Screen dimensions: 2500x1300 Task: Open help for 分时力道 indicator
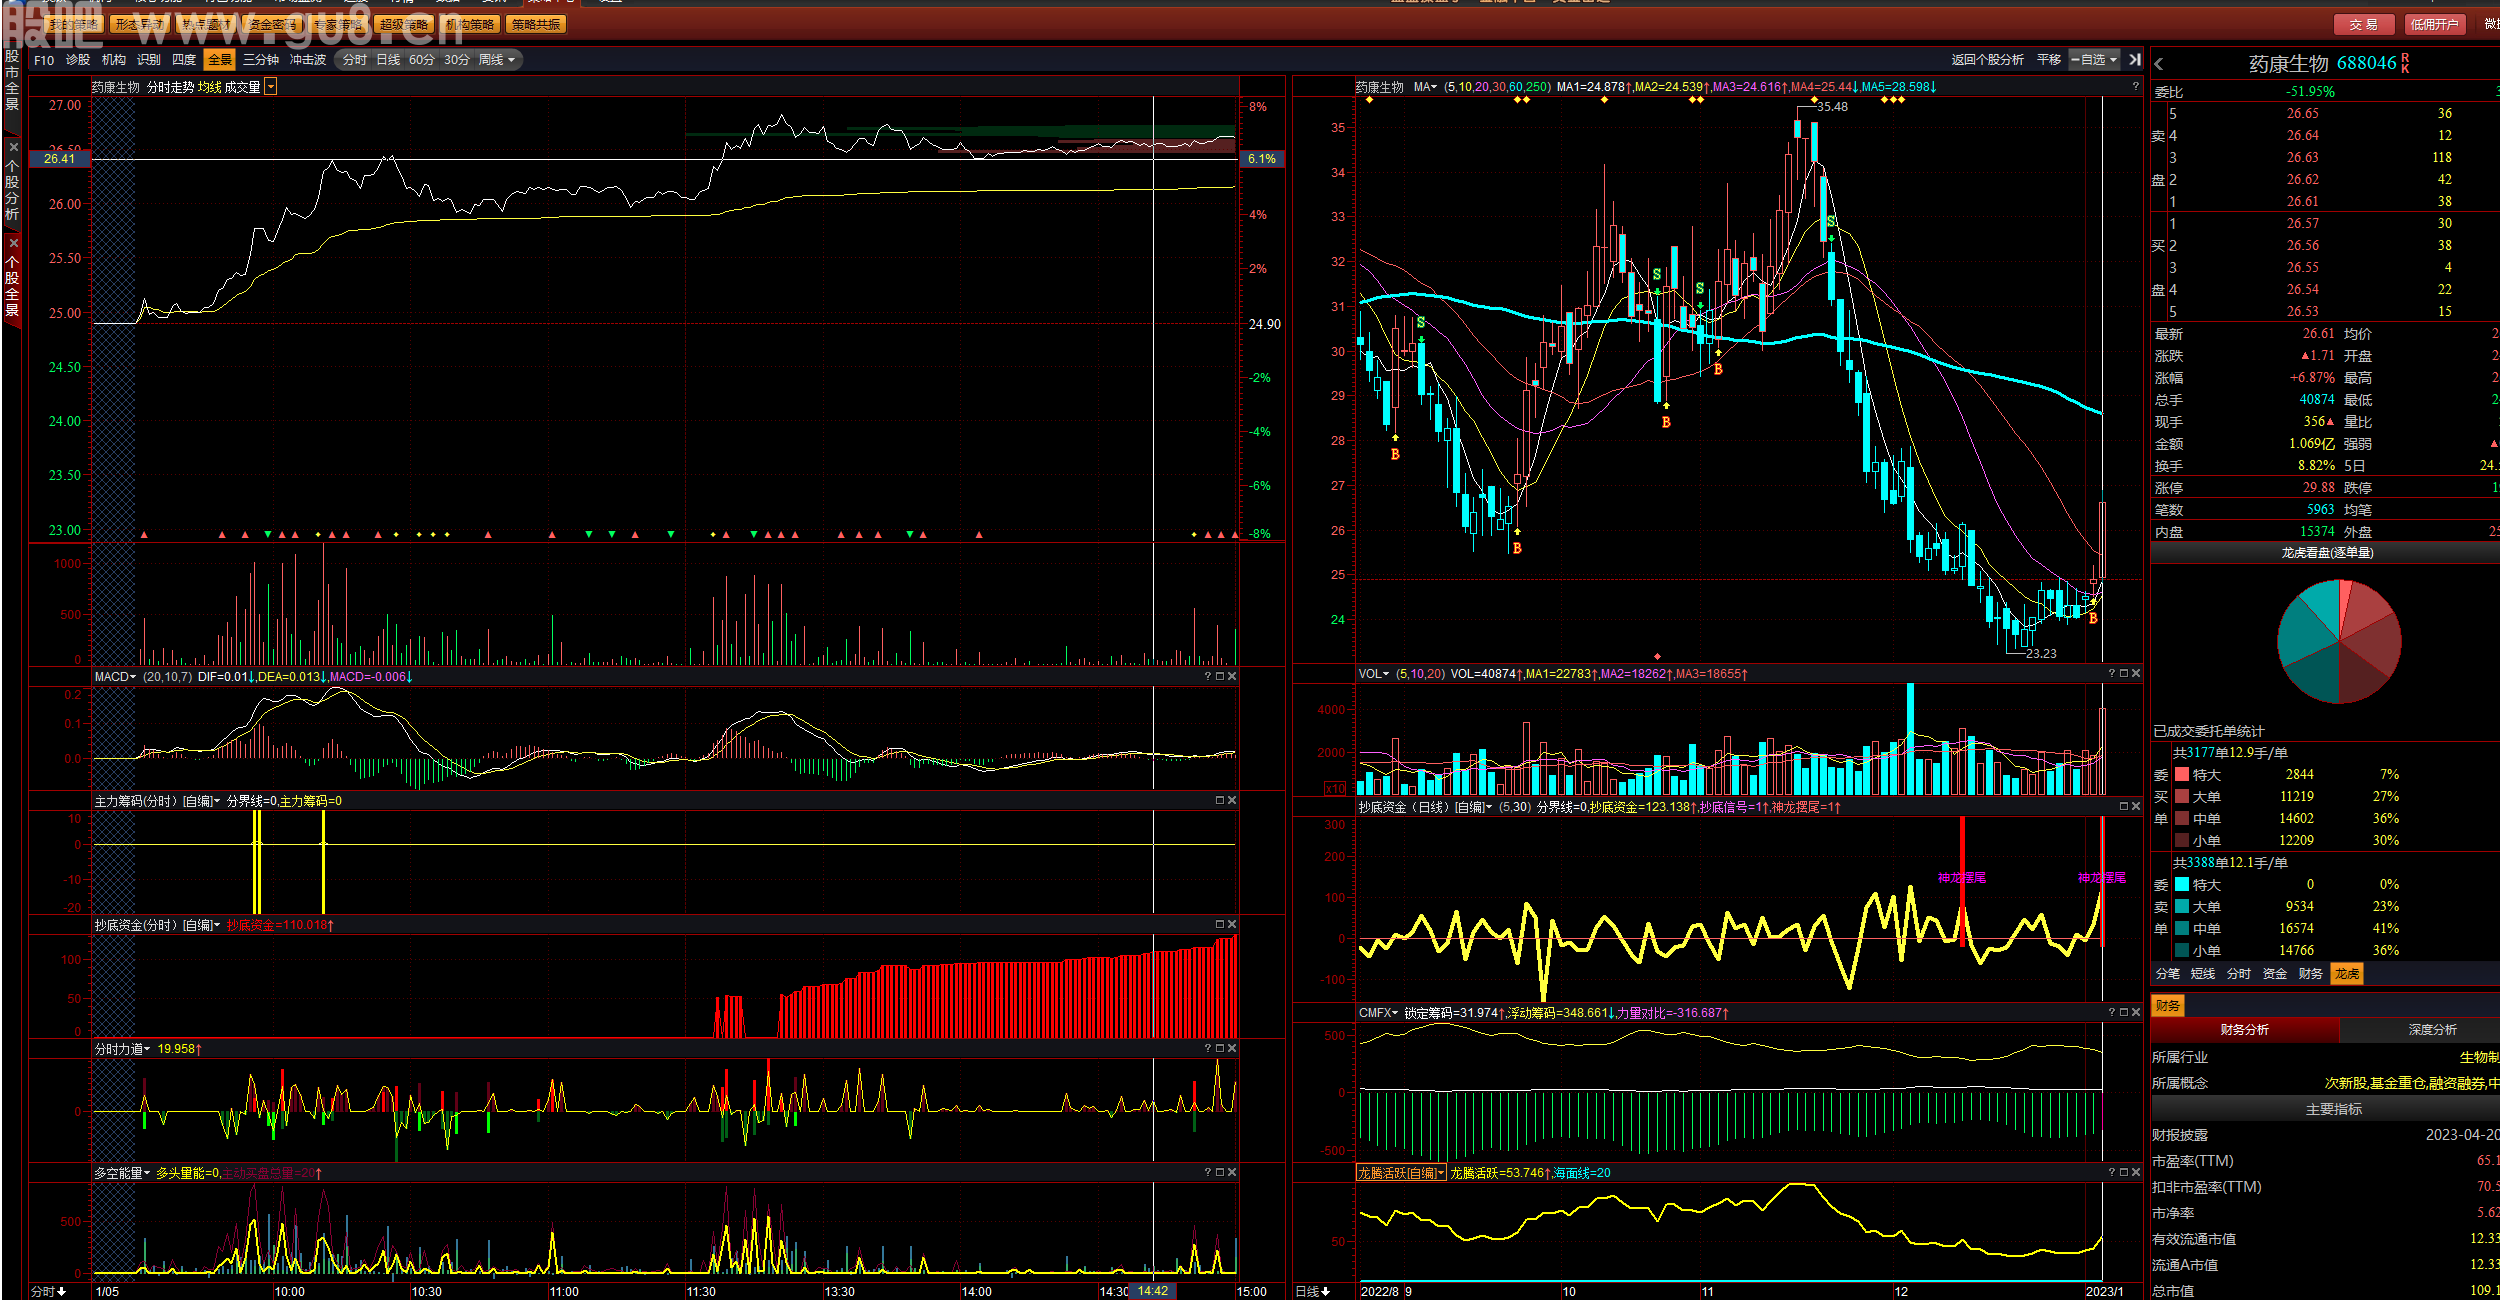click(x=1208, y=1049)
